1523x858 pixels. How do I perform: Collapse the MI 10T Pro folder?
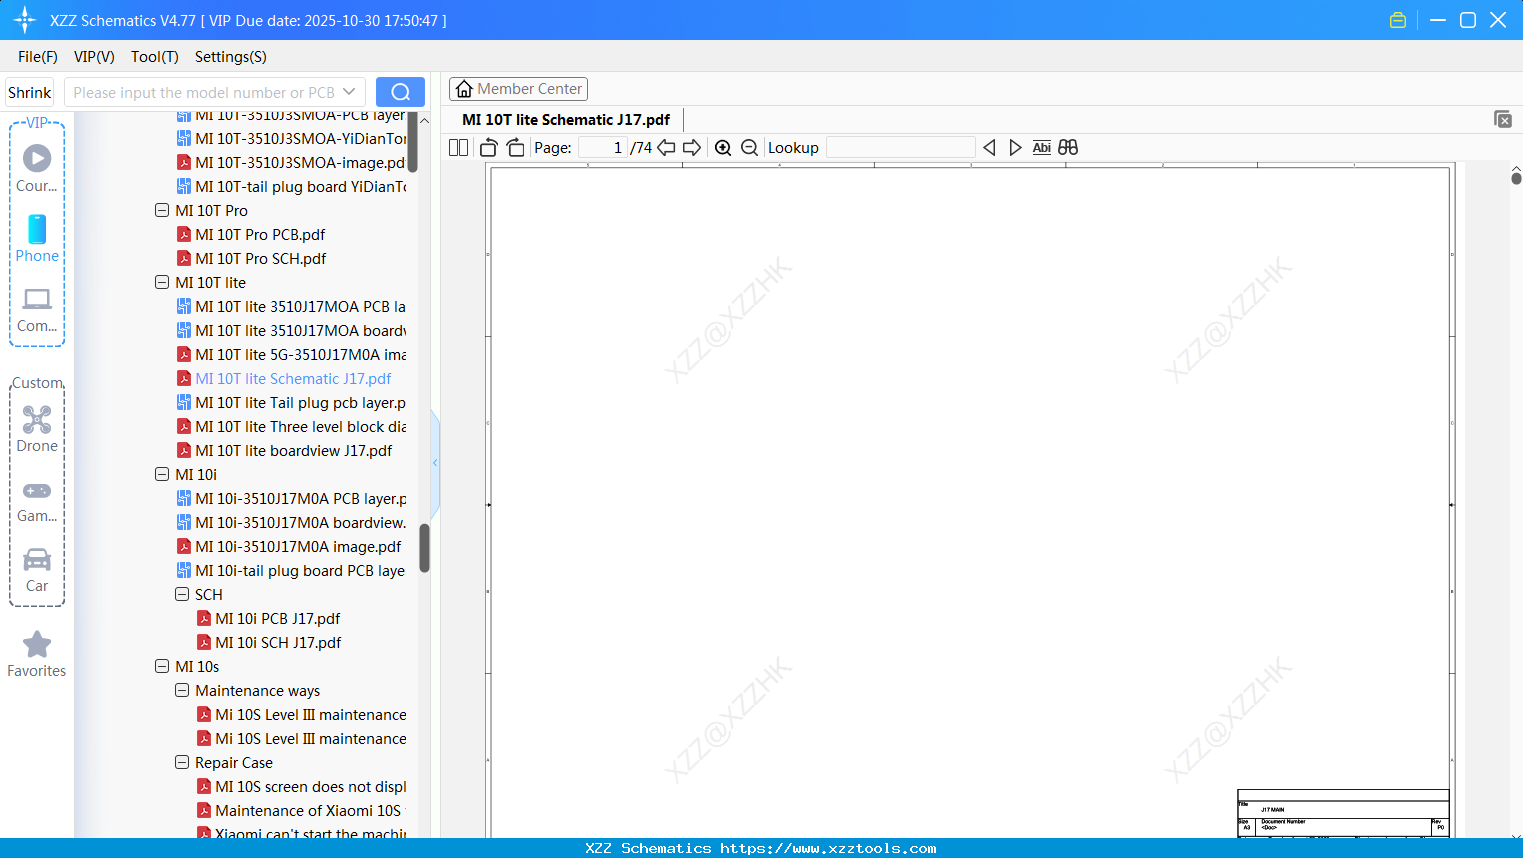click(x=162, y=211)
